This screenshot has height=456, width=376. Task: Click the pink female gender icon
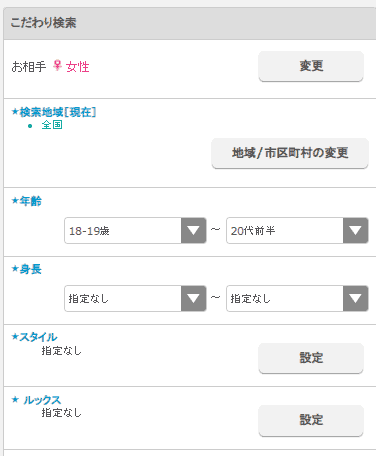58,66
